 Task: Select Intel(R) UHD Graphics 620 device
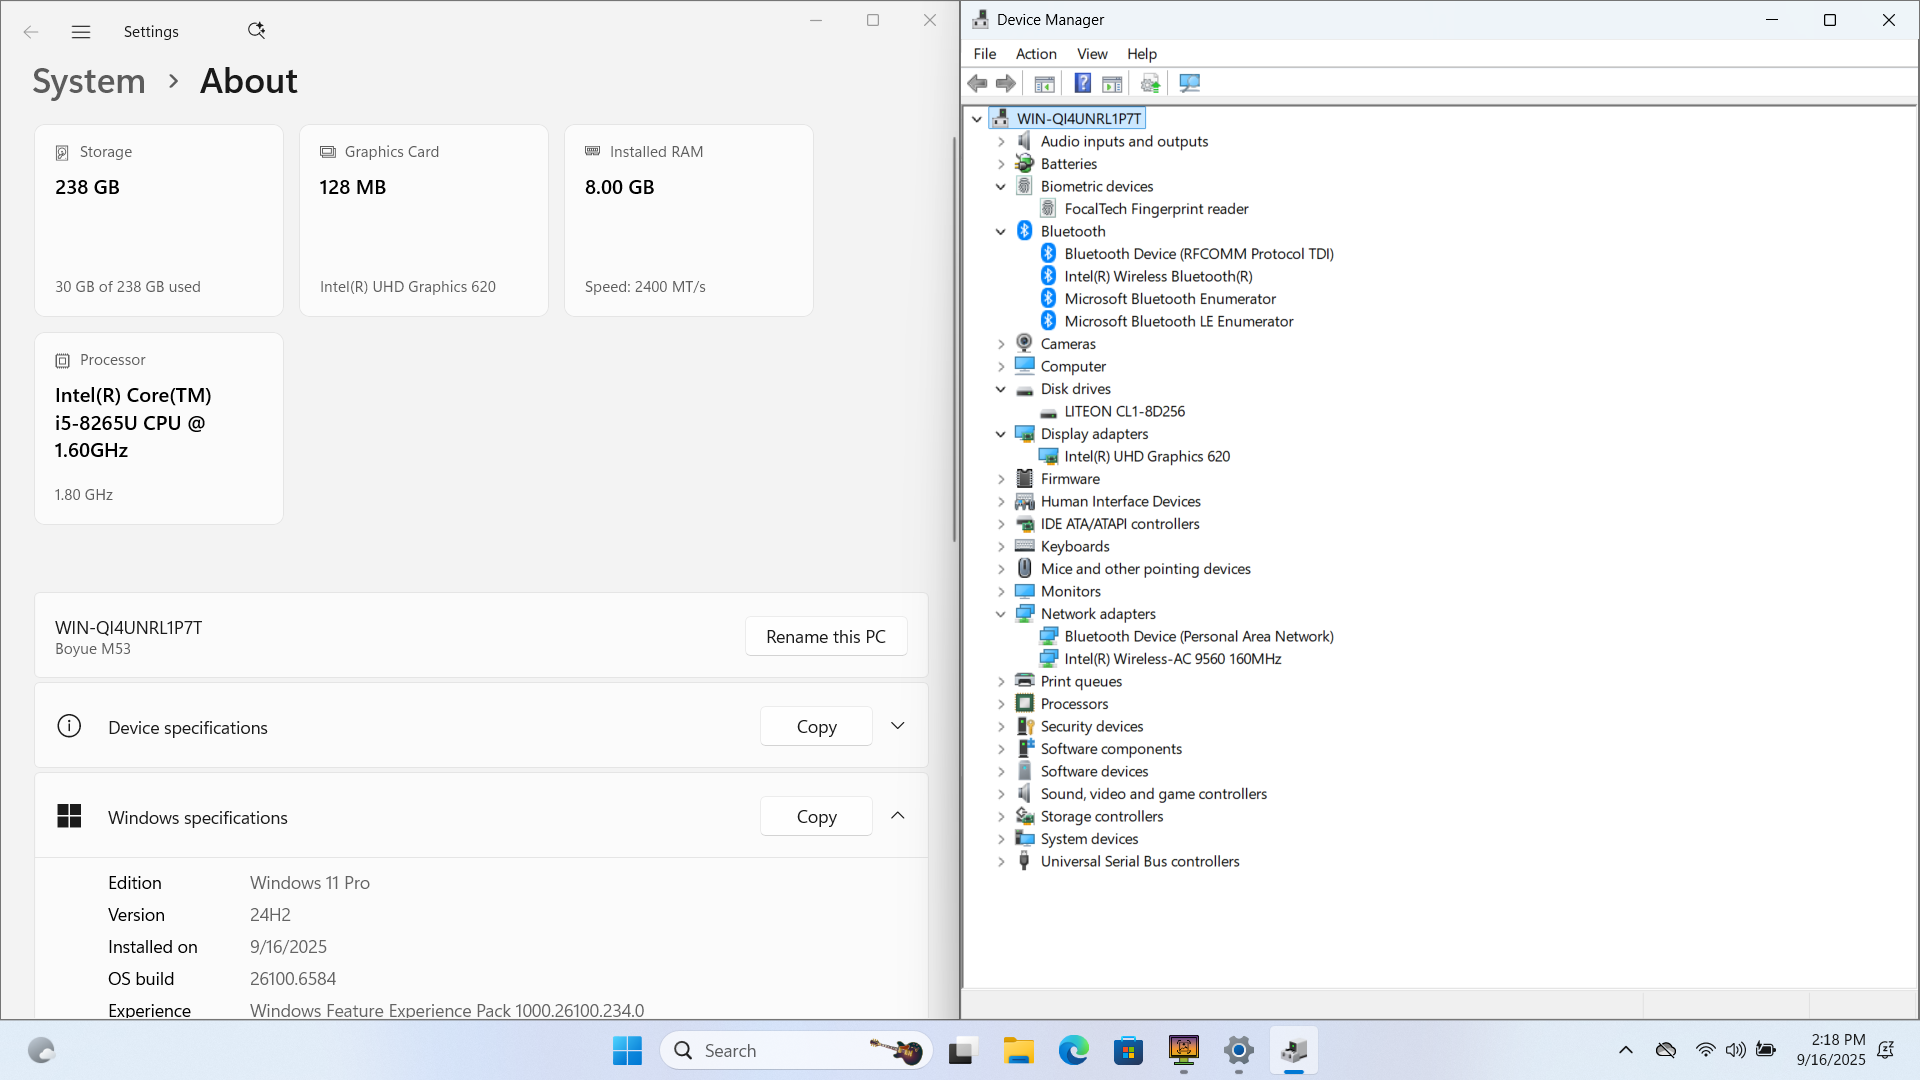coord(1146,457)
